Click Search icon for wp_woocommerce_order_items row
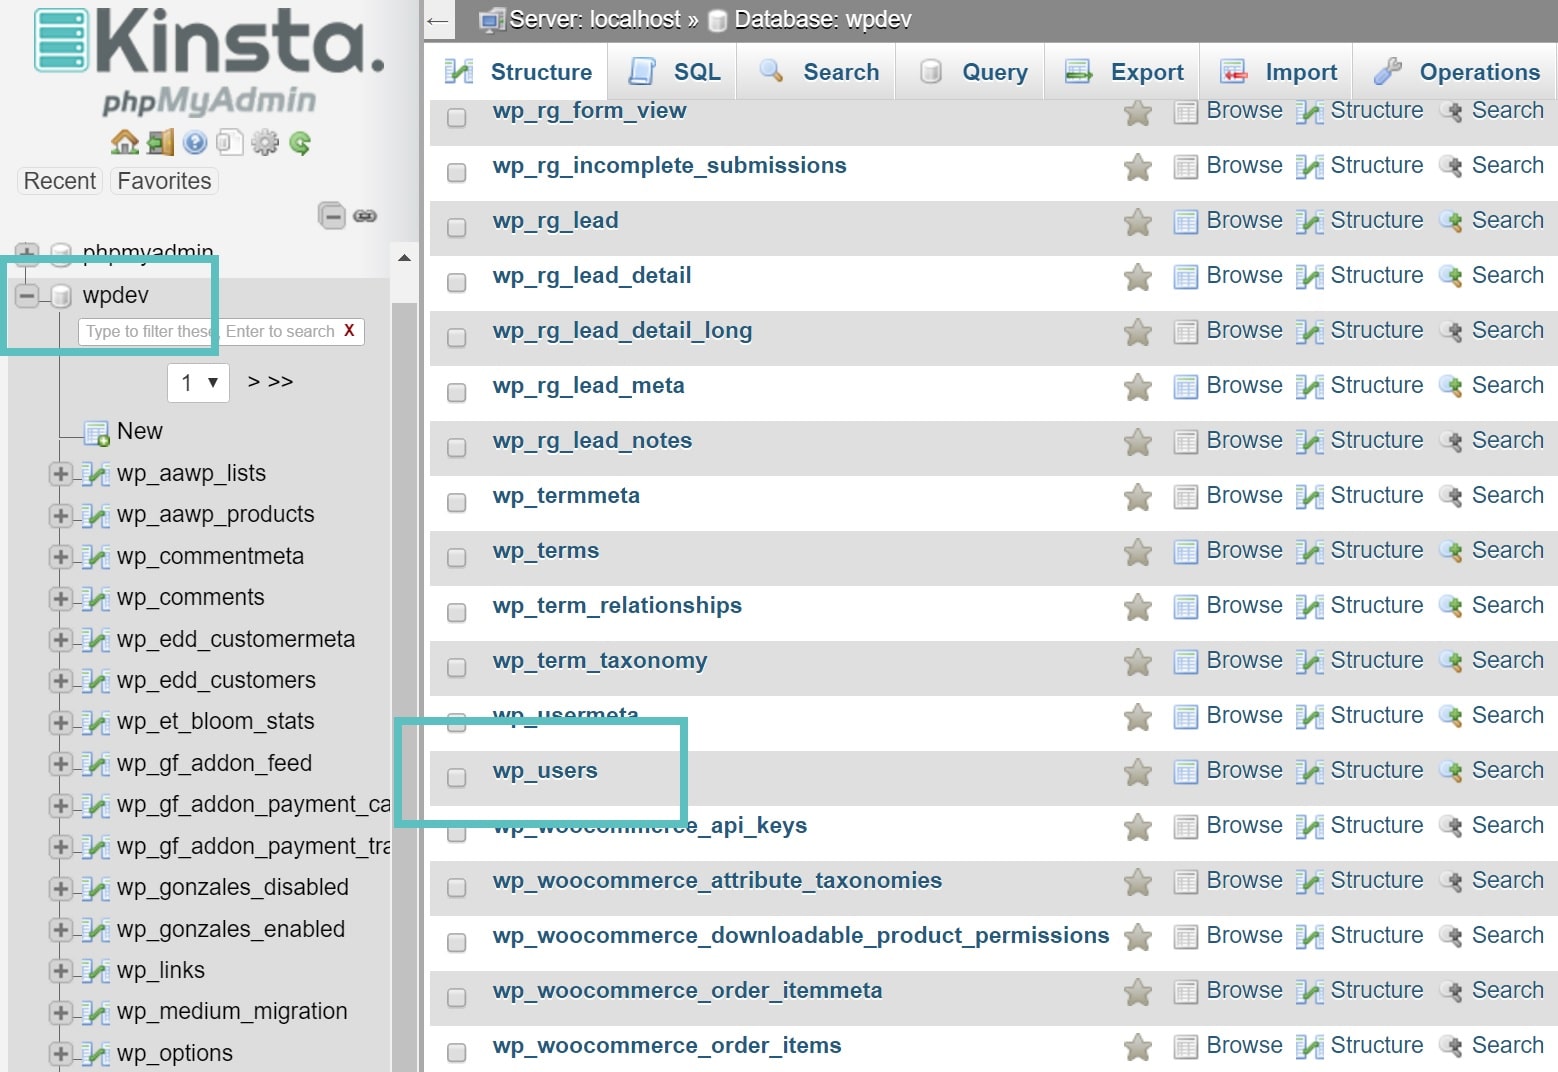 (x=1451, y=1047)
